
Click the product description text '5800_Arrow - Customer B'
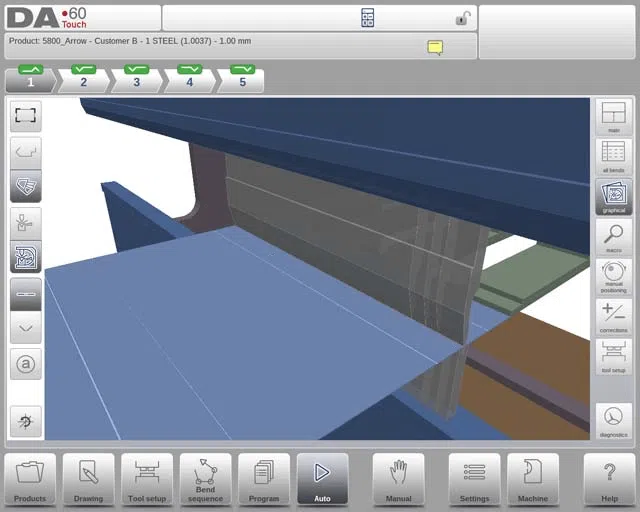[90, 41]
